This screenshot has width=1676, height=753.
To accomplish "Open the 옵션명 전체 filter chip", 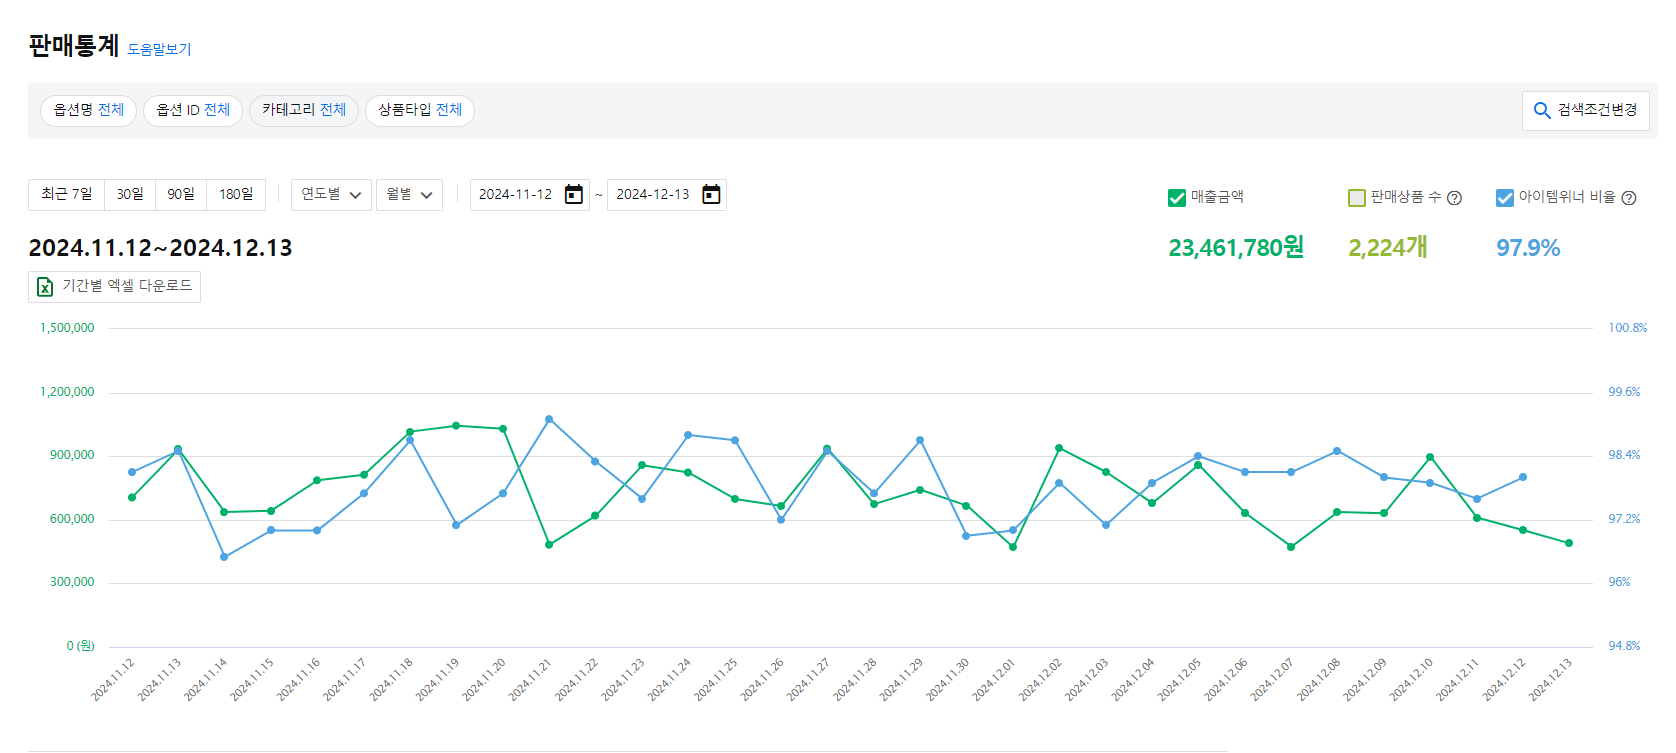I will [x=89, y=110].
